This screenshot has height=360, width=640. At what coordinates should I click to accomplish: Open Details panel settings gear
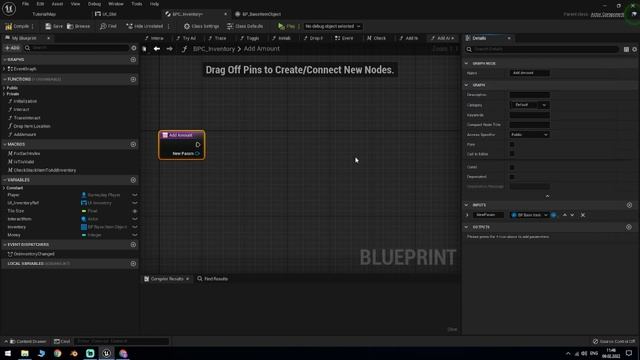click(x=634, y=49)
